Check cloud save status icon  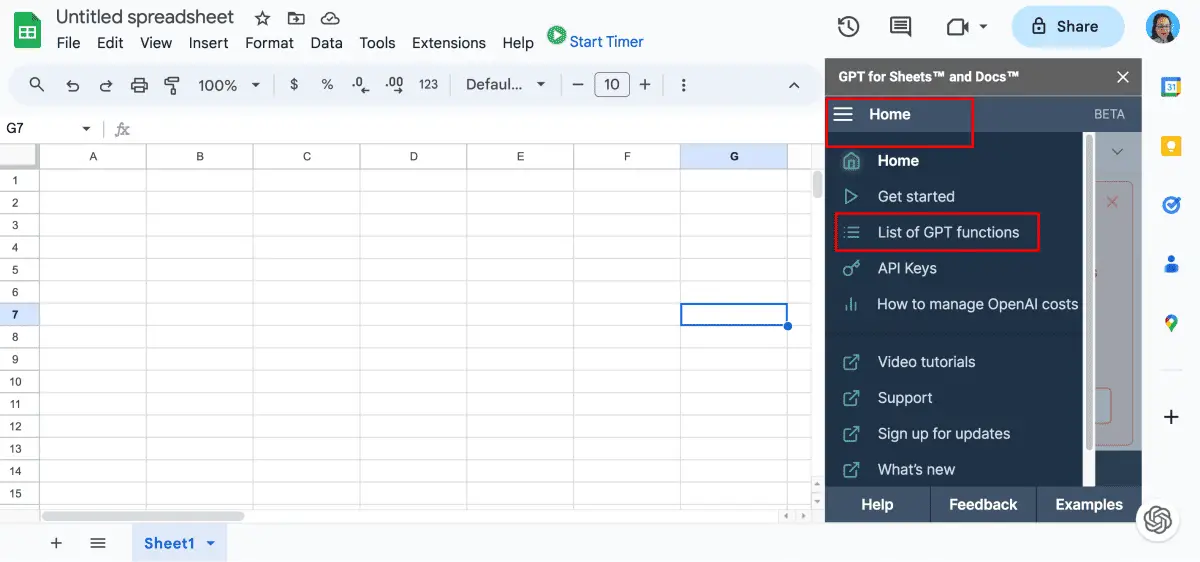pos(329,18)
